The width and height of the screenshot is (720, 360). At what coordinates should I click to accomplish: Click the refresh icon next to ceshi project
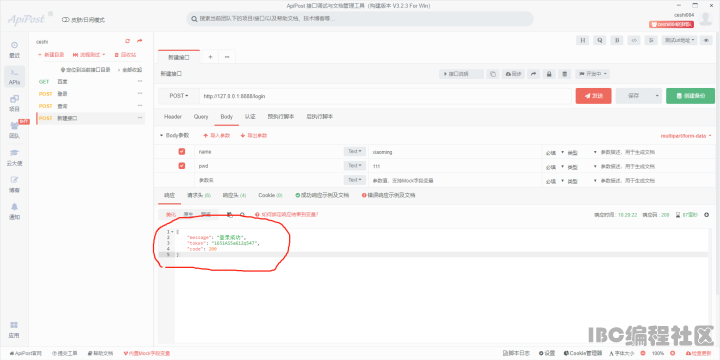coord(128,41)
